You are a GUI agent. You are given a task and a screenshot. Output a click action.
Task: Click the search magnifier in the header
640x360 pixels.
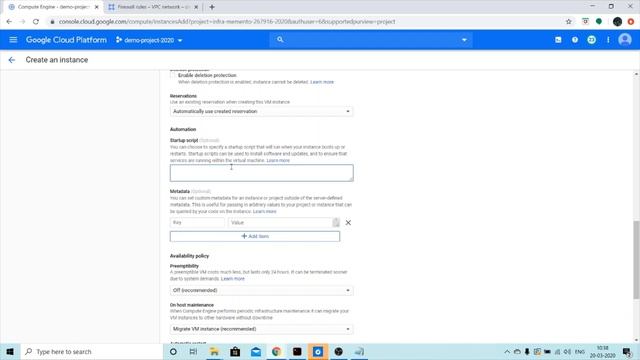click(x=280, y=40)
